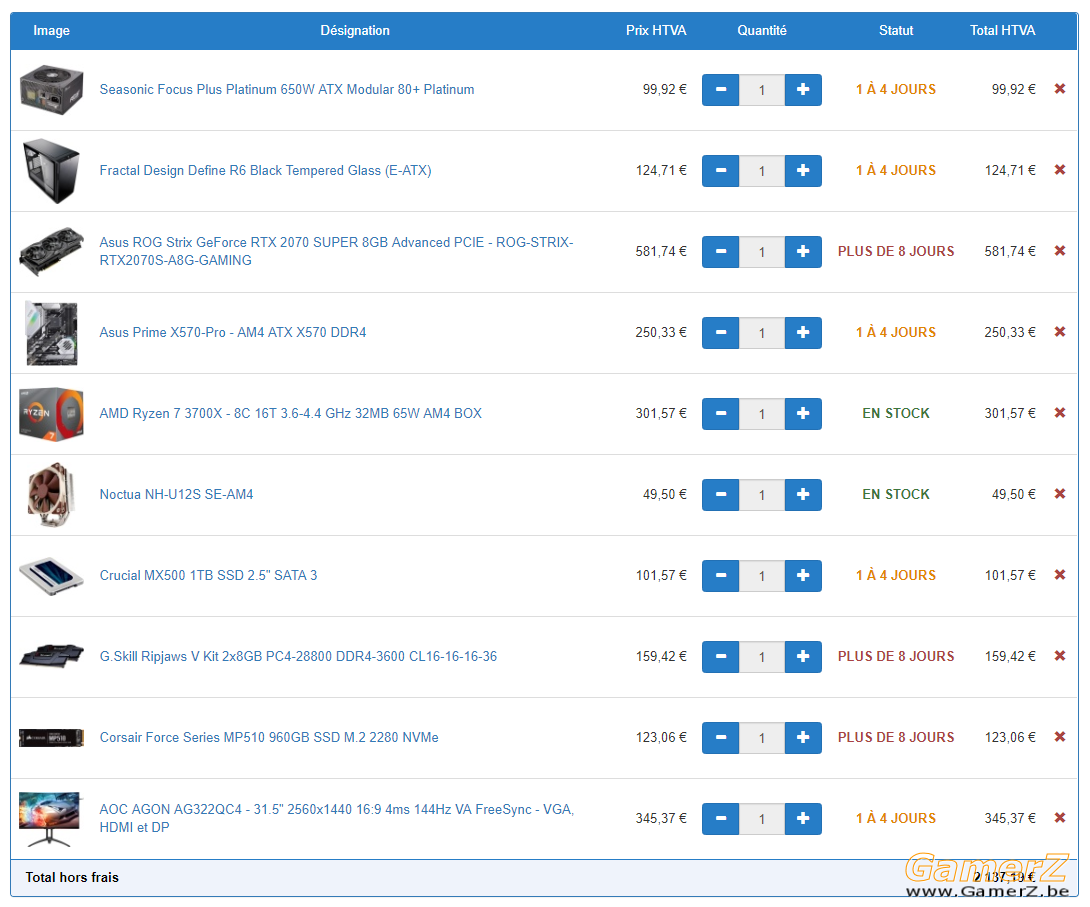Decrease quantity of AMD Ryzen 7 3700X

[721, 414]
